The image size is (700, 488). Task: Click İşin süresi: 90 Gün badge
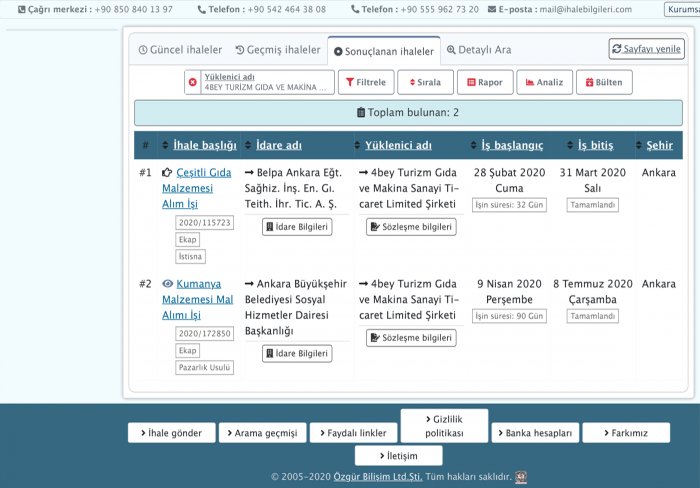click(x=509, y=316)
